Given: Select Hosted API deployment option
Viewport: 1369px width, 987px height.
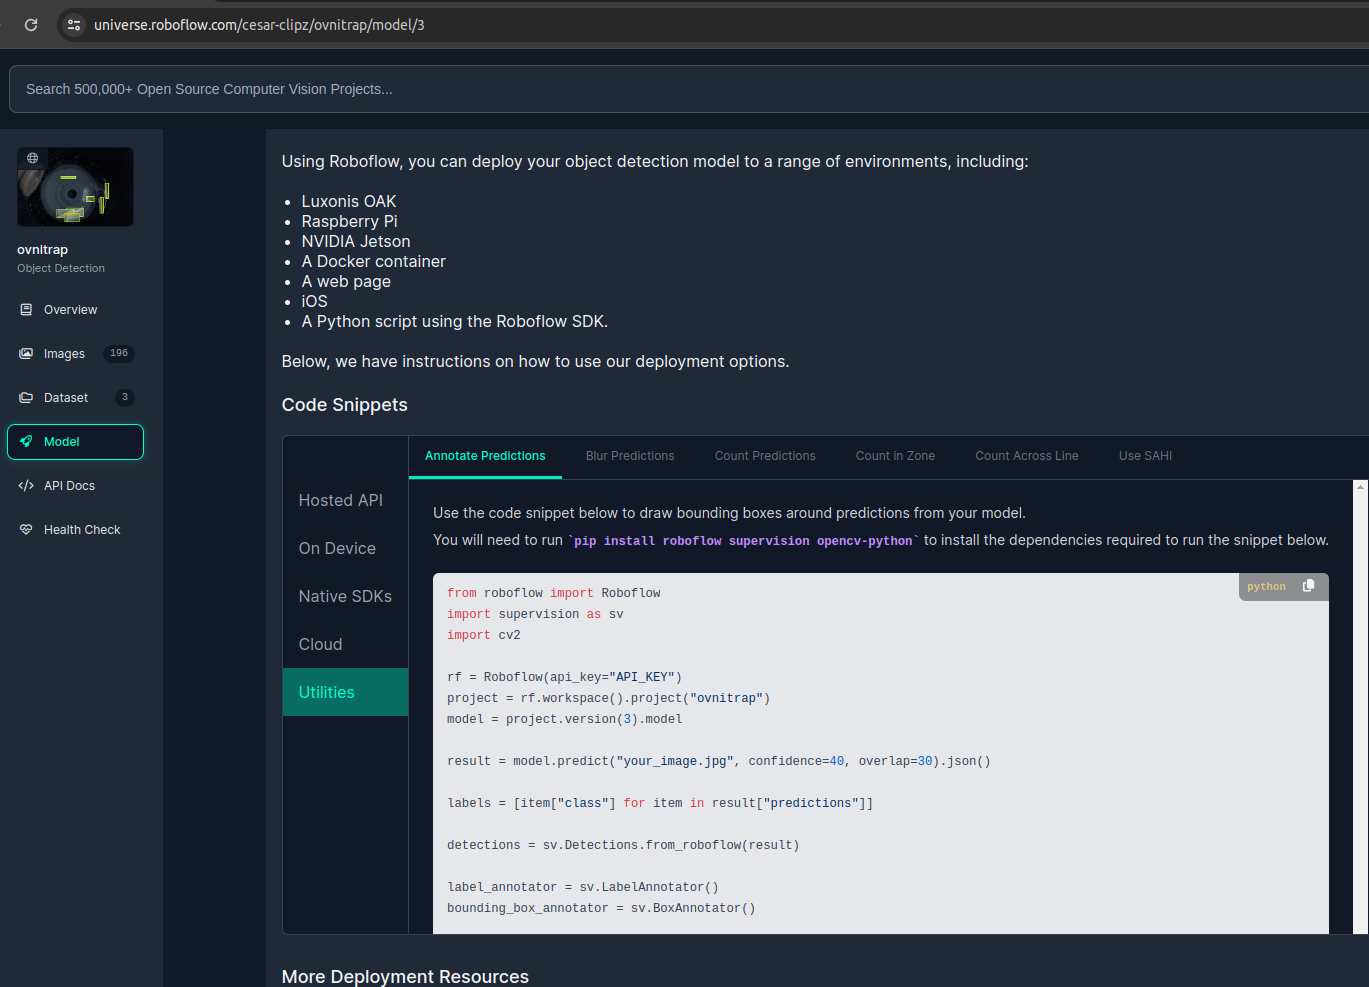Looking at the screenshot, I should pyautogui.click(x=341, y=500).
